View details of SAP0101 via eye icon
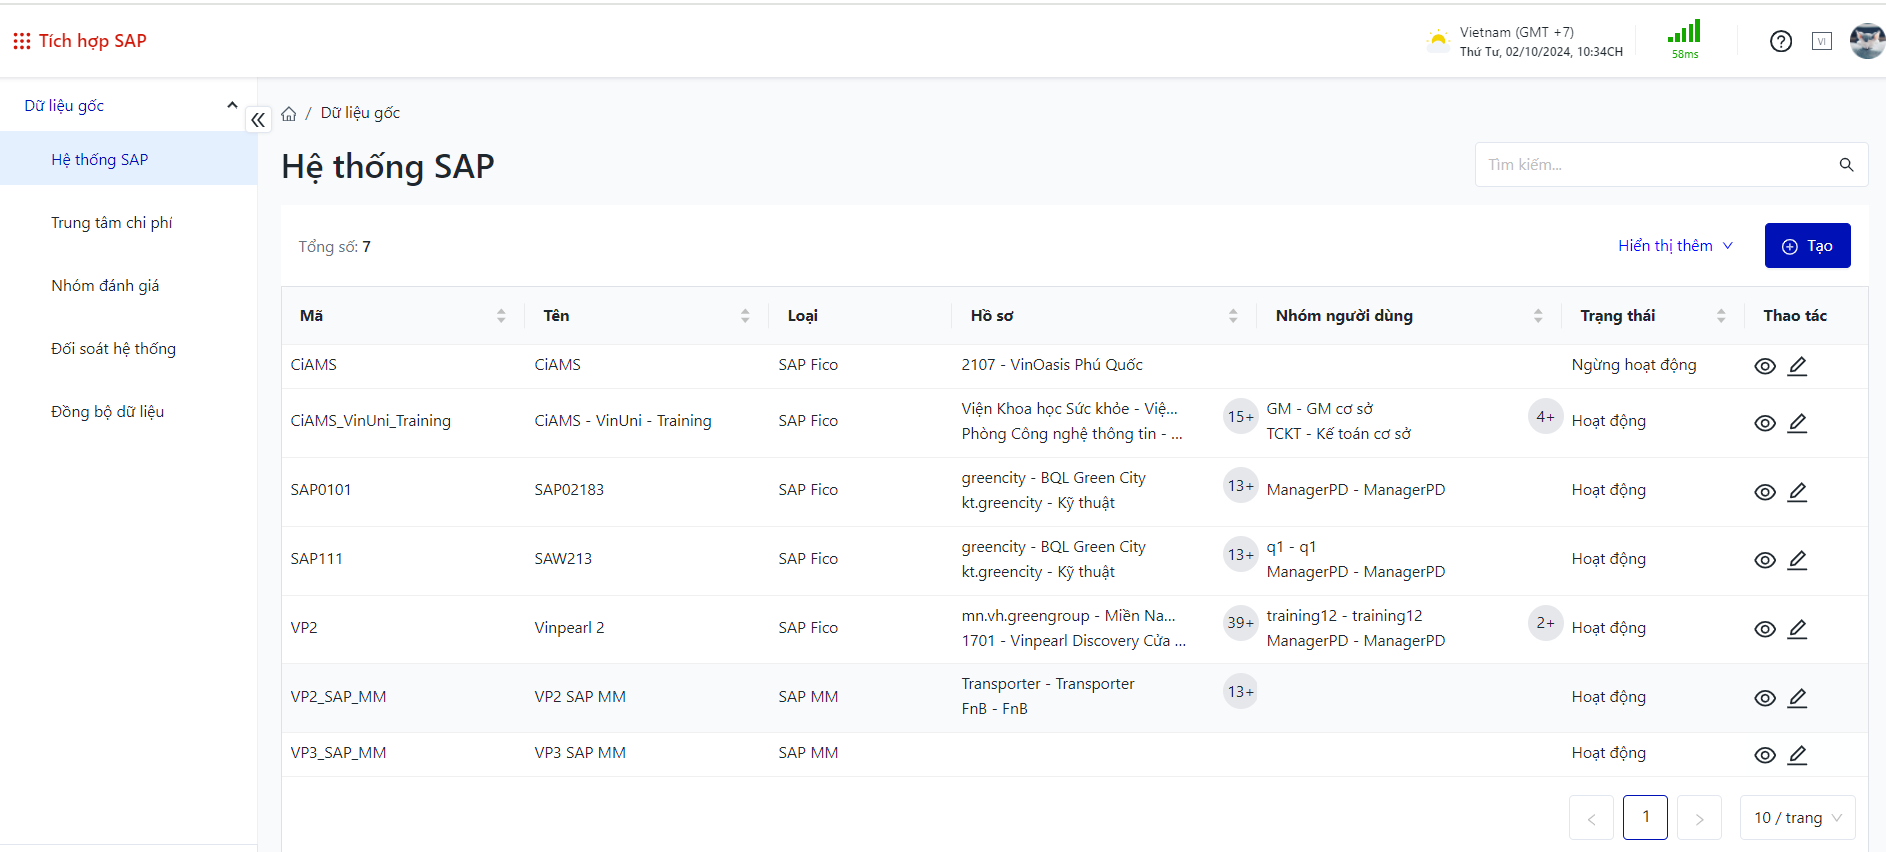This screenshot has width=1886, height=852. coord(1765,492)
